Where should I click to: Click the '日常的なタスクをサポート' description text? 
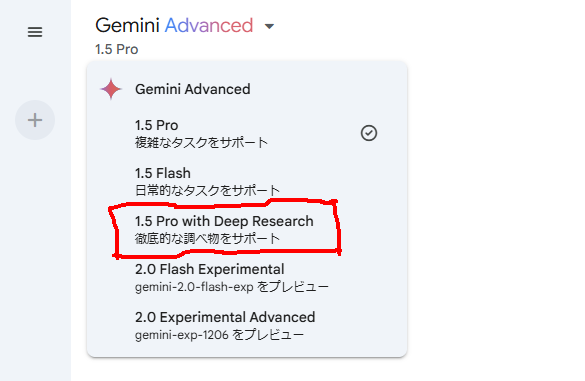[x=207, y=191]
